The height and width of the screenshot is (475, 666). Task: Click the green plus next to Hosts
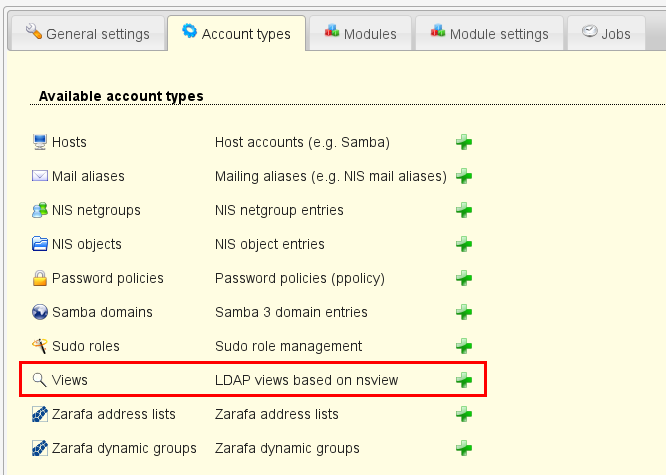tap(464, 142)
